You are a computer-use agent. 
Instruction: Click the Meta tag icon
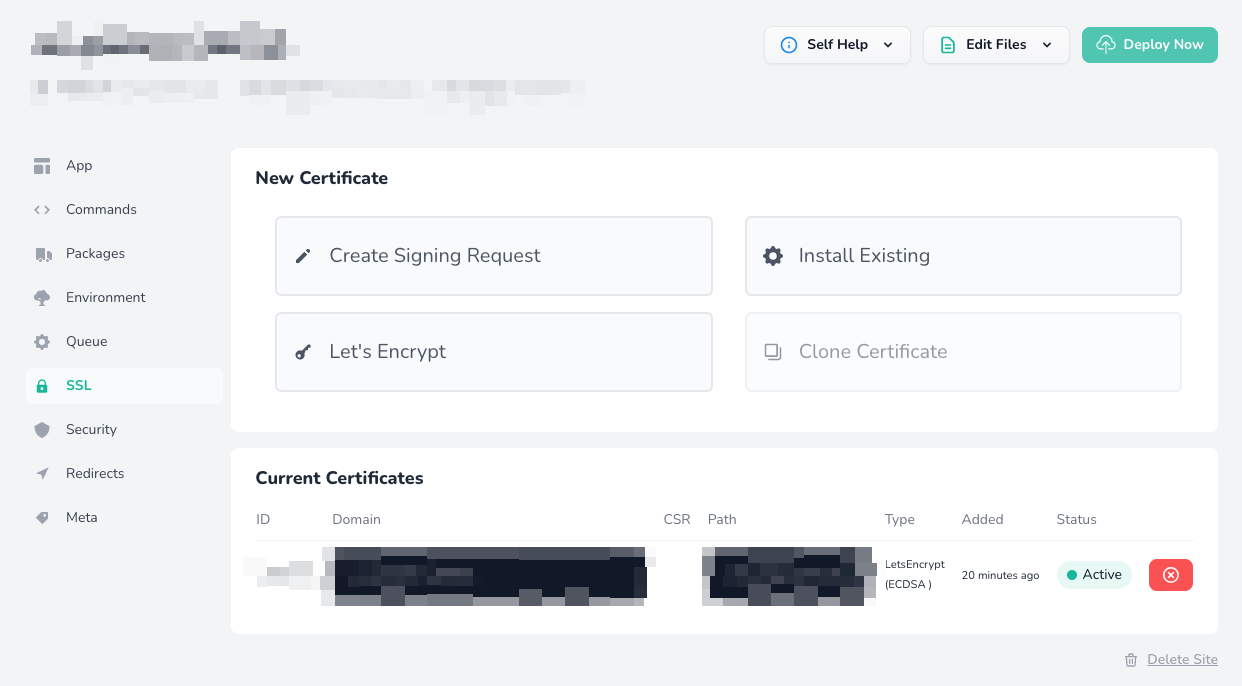click(42, 518)
